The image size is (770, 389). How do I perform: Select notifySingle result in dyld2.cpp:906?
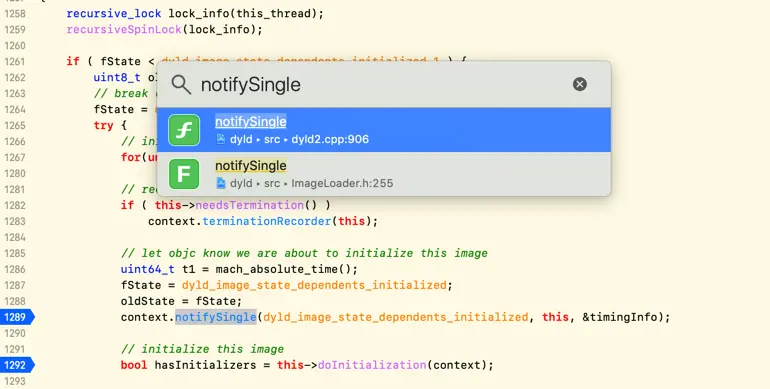384,130
